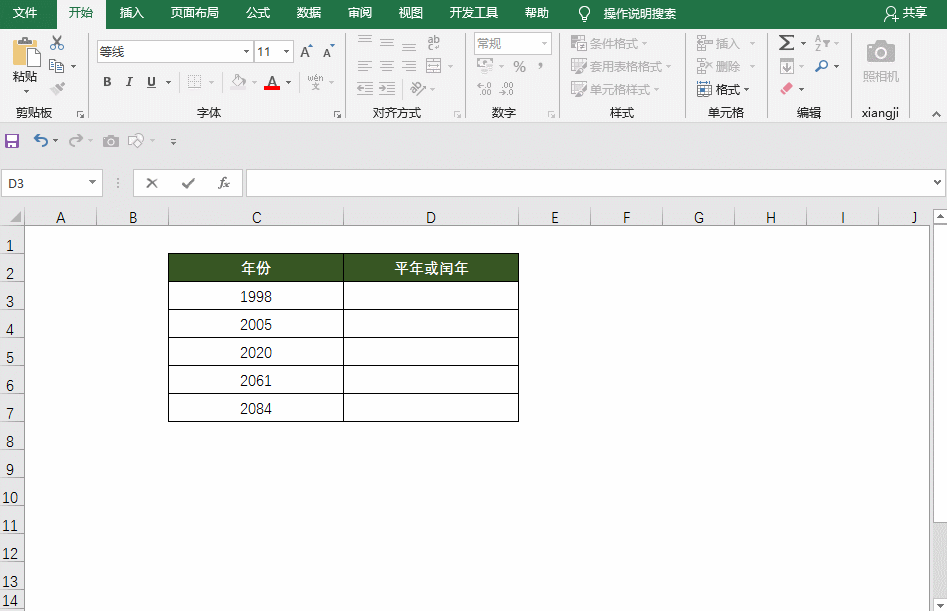The height and width of the screenshot is (611, 947).
Task: Open the font size 11 dropdown
Action: point(286,52)
